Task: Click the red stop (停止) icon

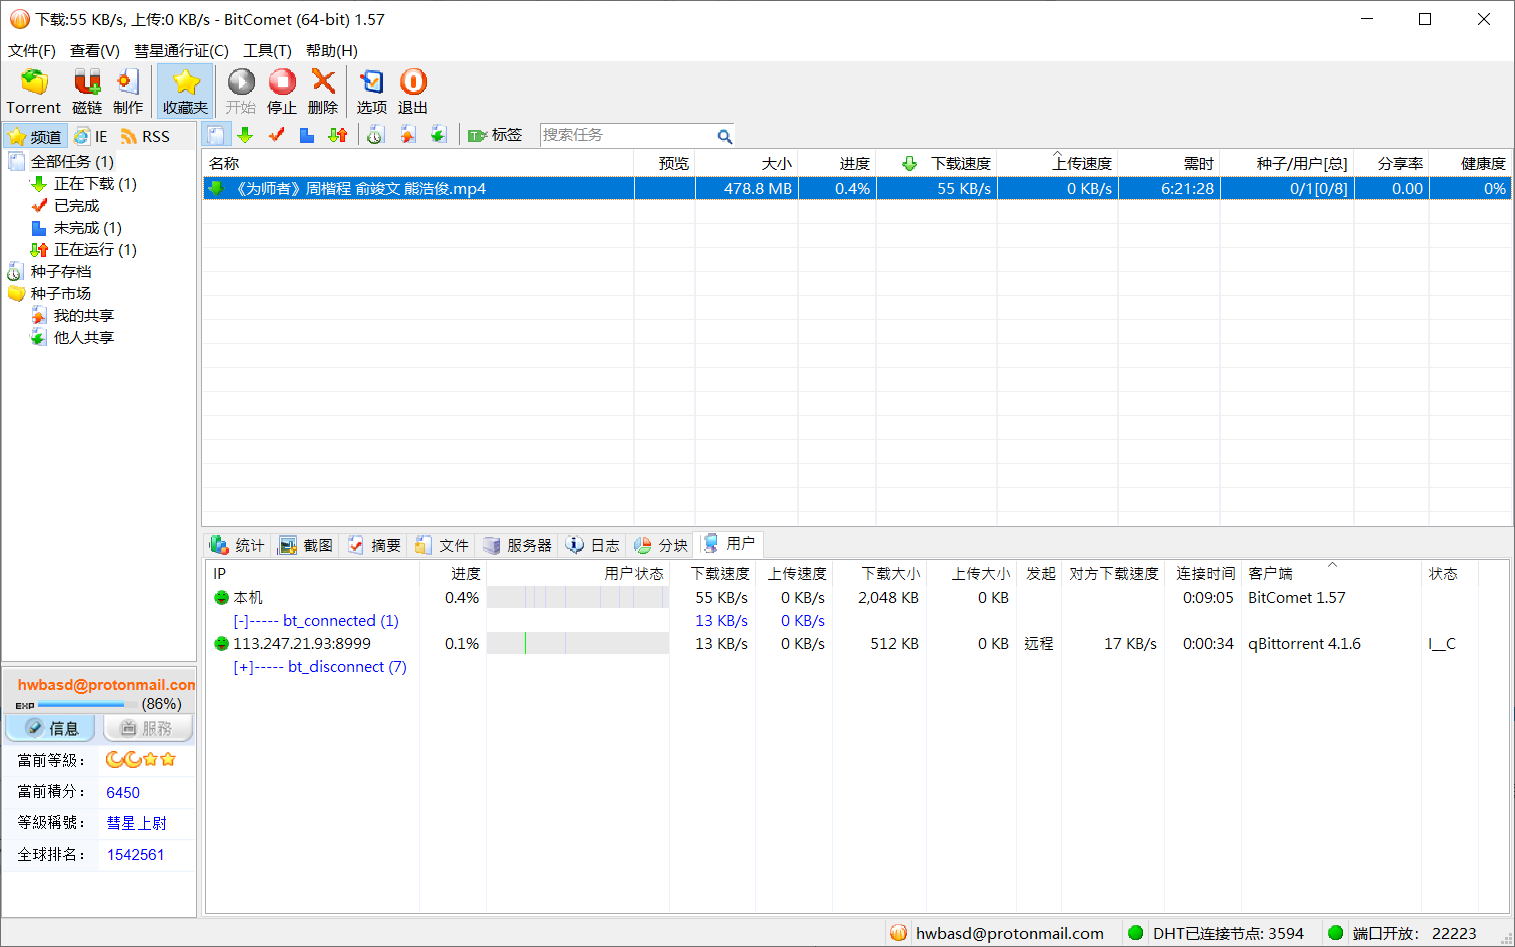Action: [282, 83]
